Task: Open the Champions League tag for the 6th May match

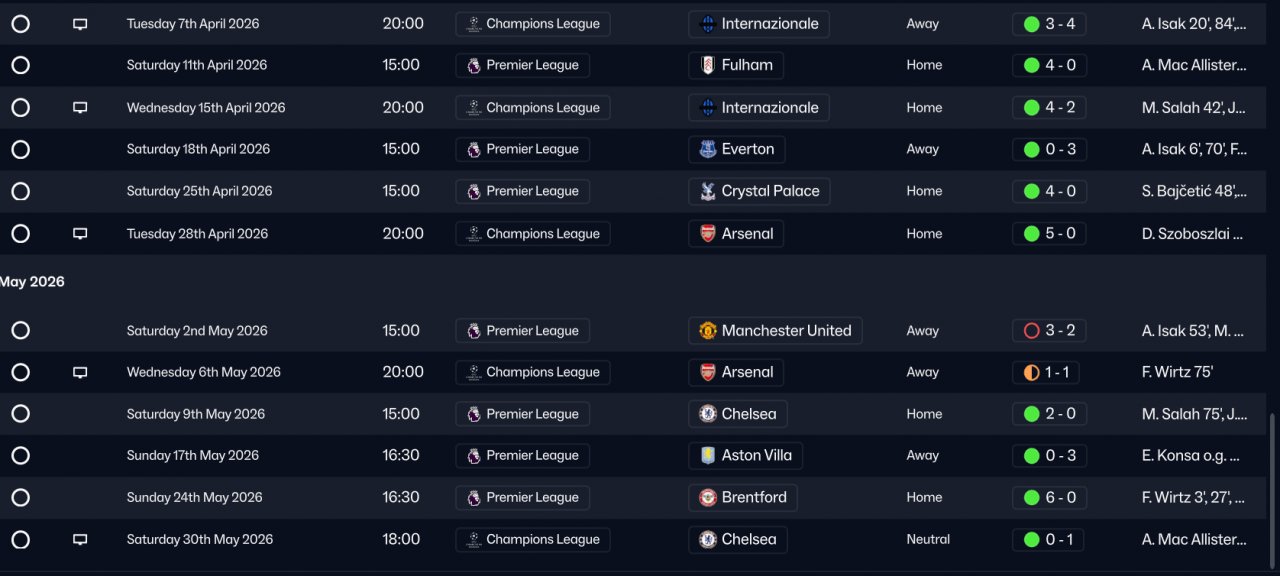Action: [532, 373]
